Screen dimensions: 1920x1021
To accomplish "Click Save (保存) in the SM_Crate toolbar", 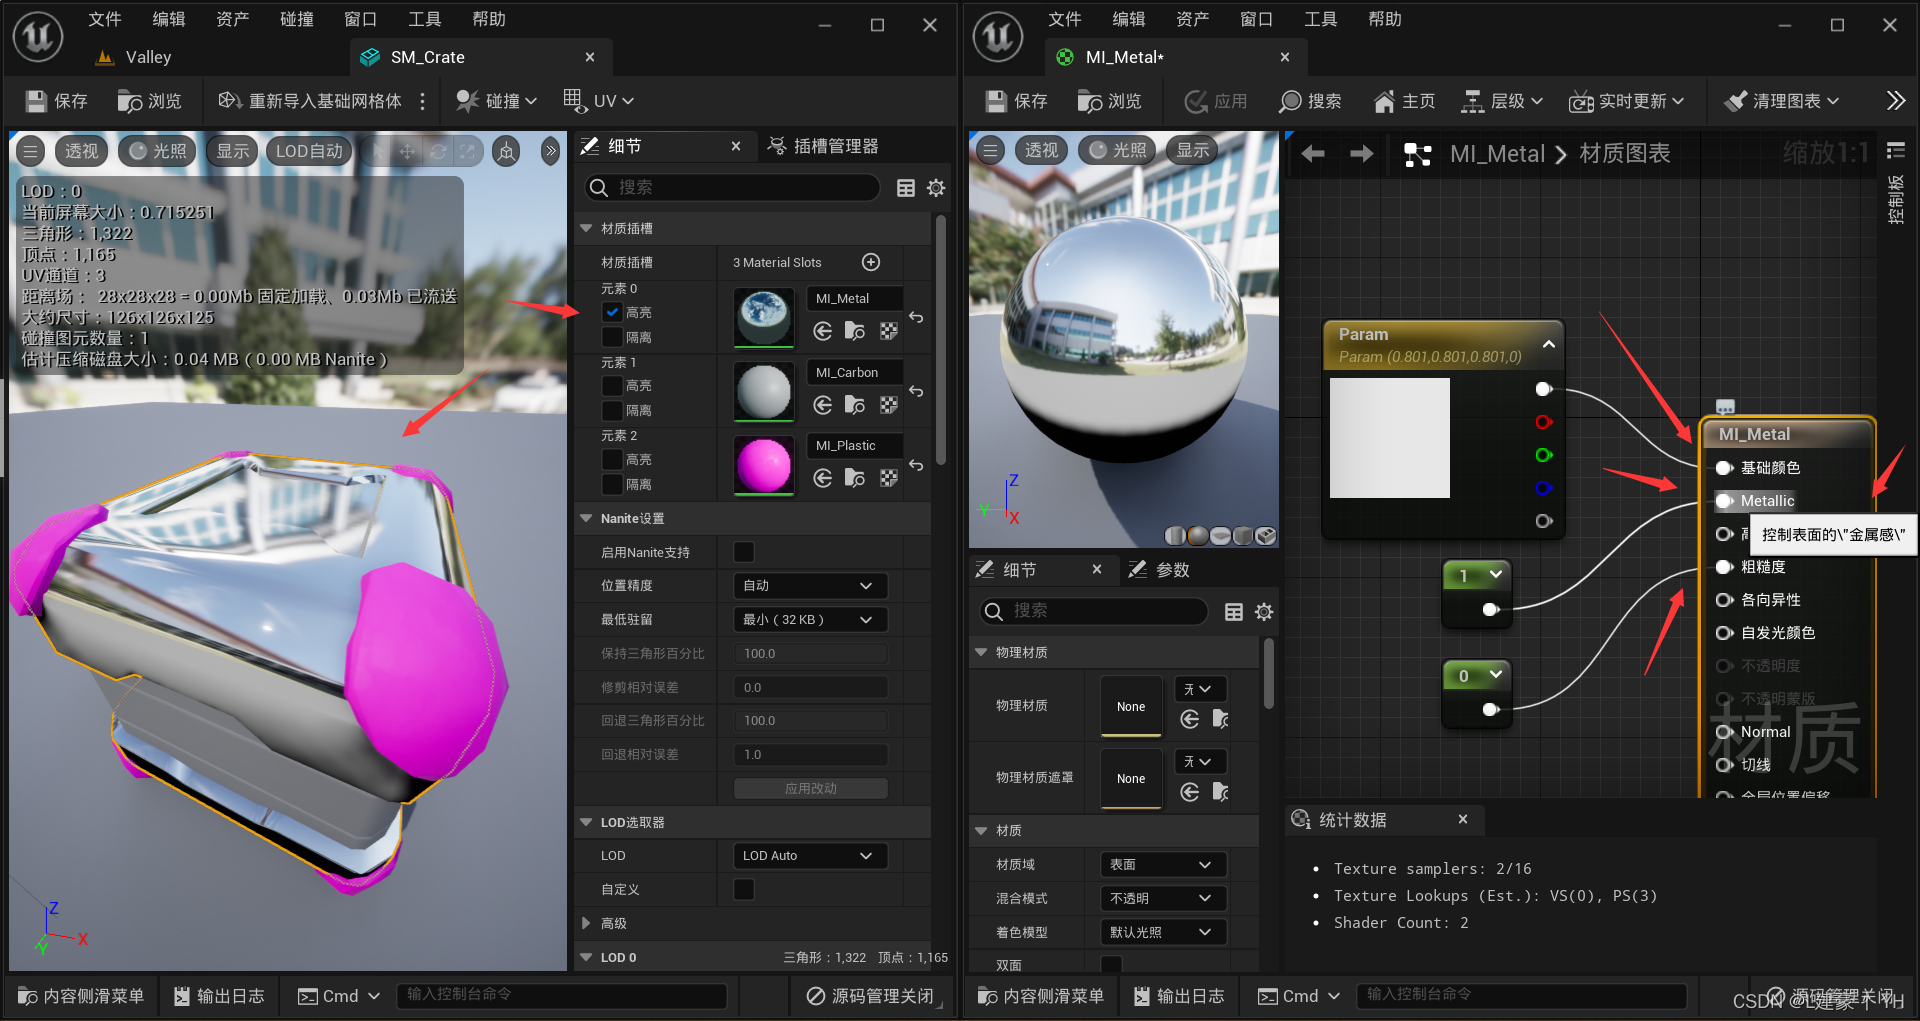I will (x=57, y=101).
